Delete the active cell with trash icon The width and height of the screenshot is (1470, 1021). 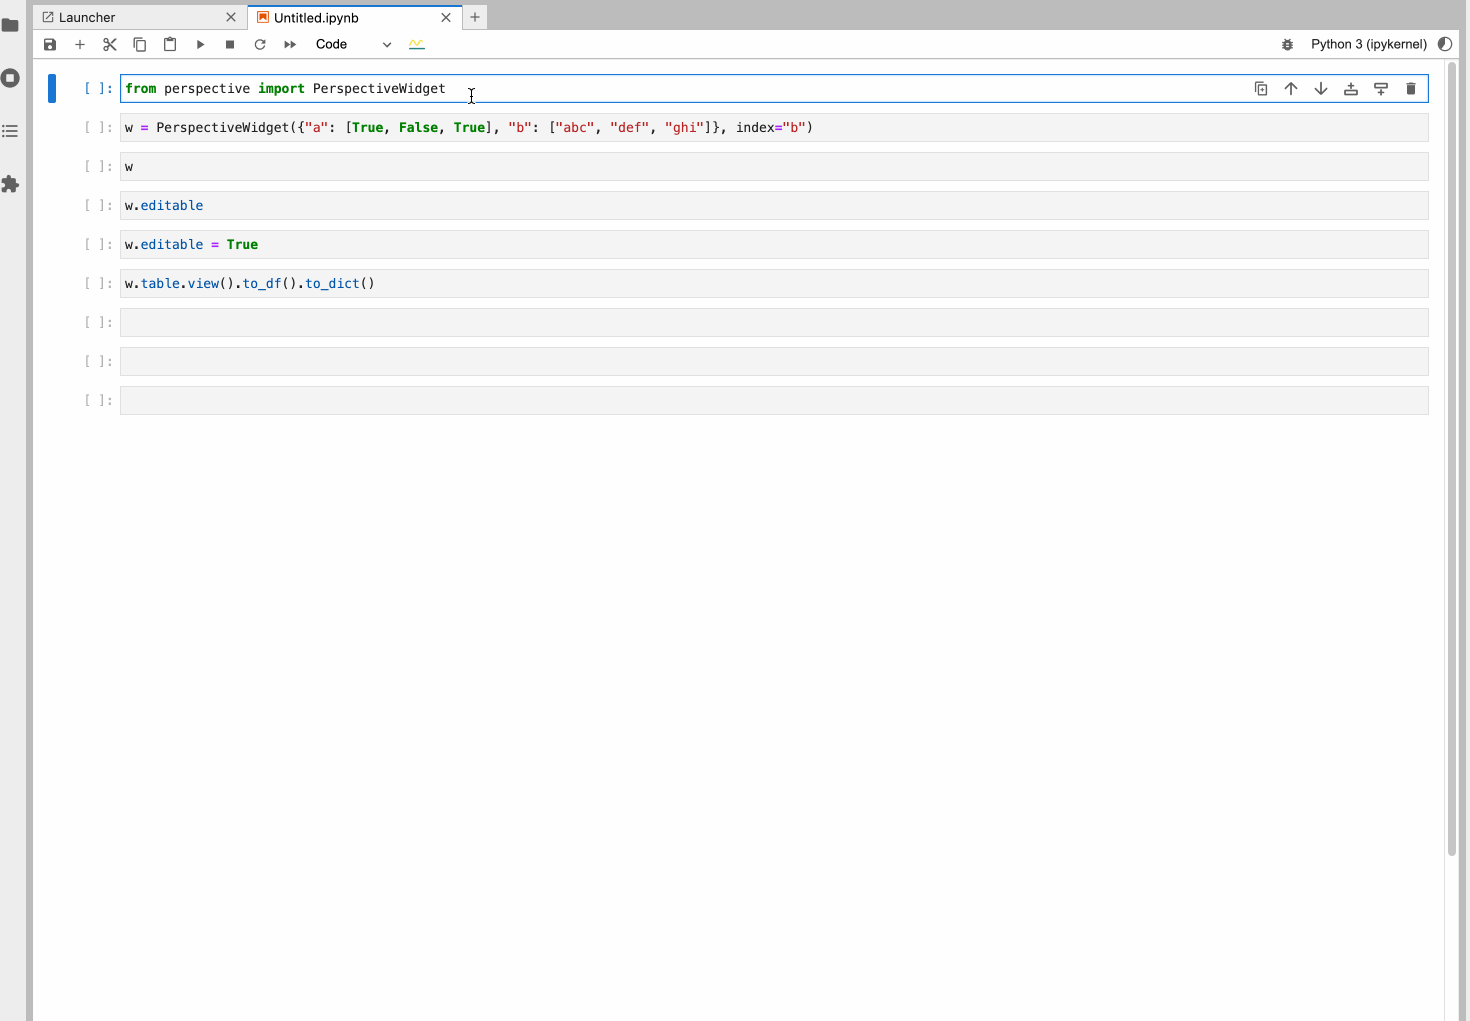(1411, 89)
